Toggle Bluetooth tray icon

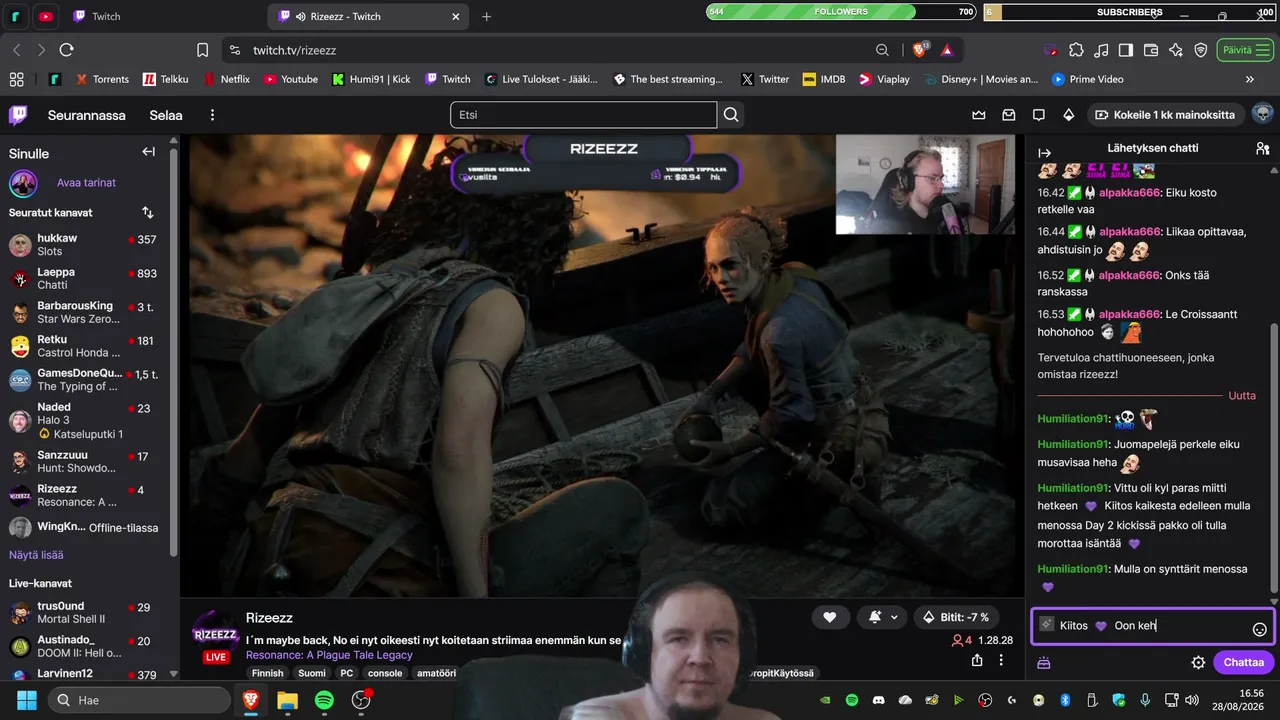pos(1066,700)
